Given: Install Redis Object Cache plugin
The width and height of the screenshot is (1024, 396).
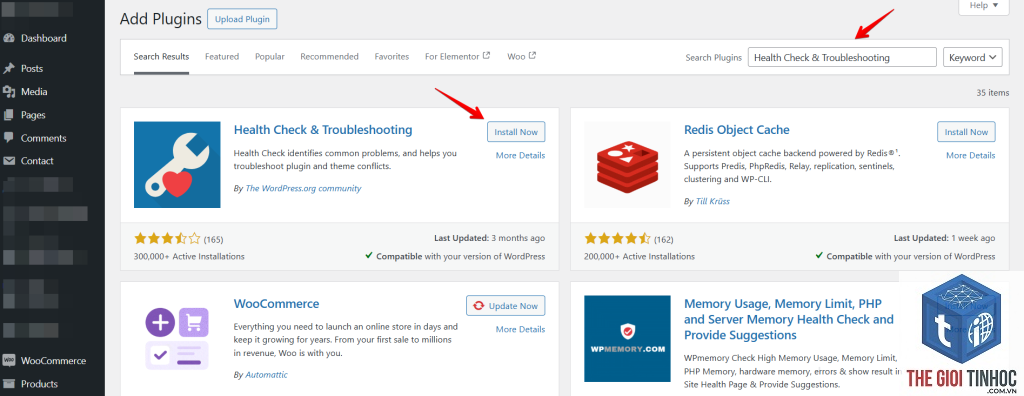Looking at the screenshot, I should point(966,132).
